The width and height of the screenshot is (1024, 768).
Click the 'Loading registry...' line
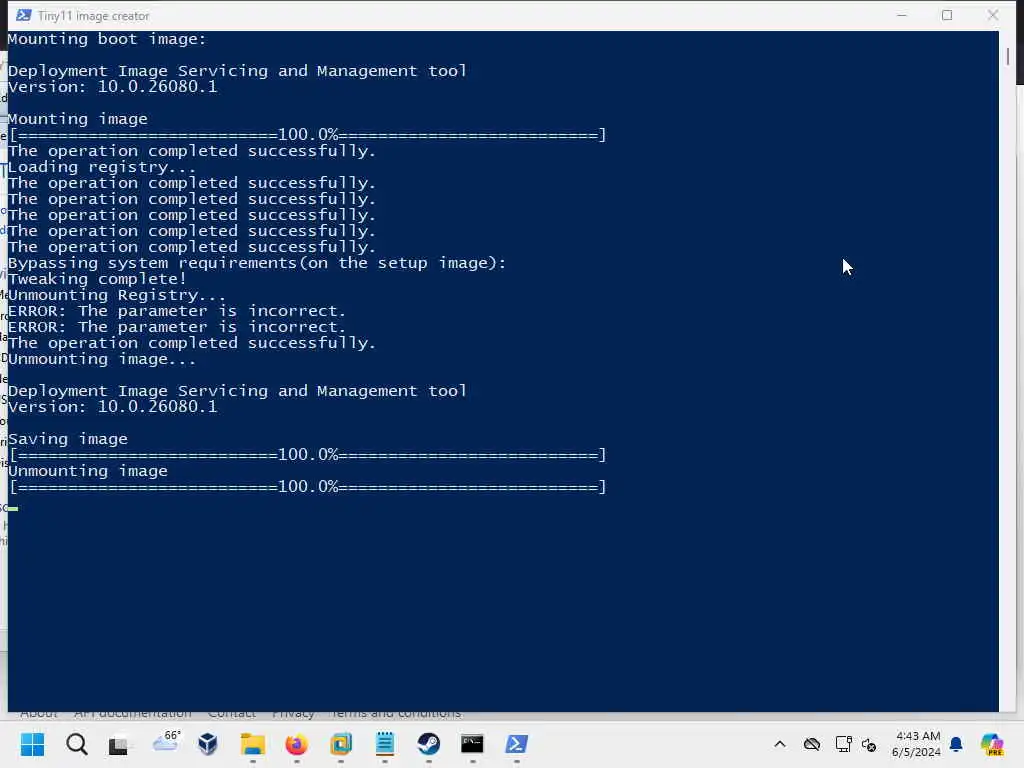(x=102, y=167)
